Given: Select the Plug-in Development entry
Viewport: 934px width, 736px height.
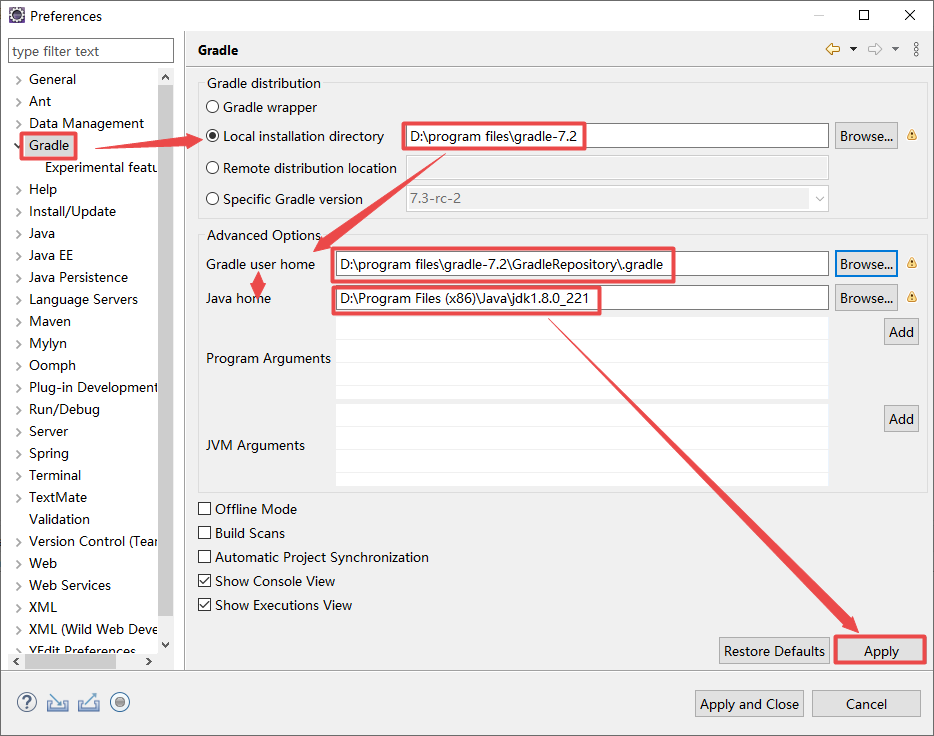Looking at the screenshot, I should pos(93,388).
